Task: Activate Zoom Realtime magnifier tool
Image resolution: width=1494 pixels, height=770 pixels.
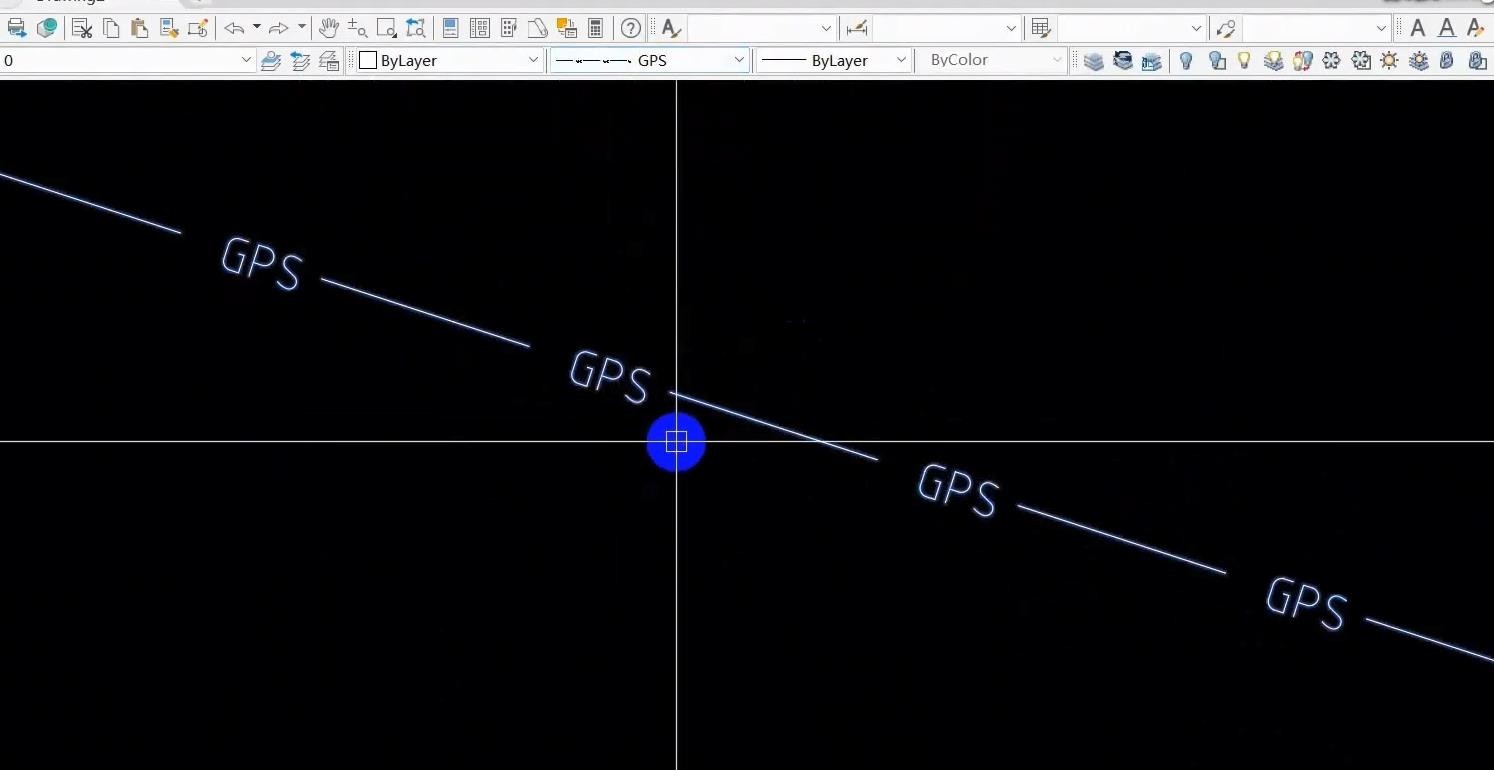Action: point(357,28)
